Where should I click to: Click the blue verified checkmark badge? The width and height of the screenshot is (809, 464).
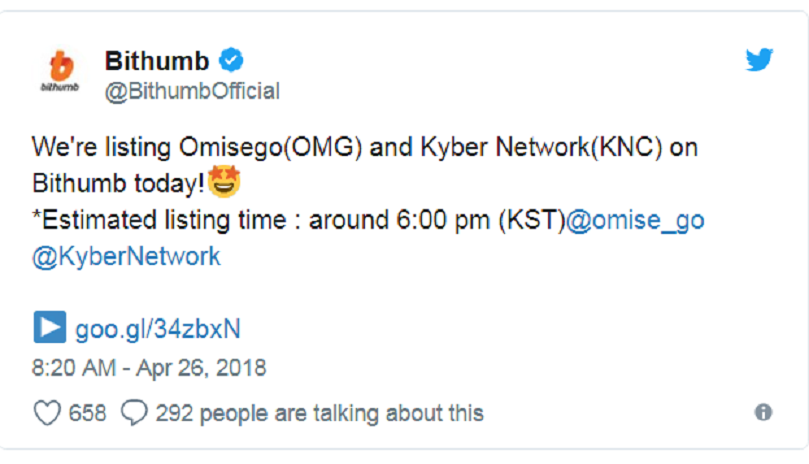(231, 60)
